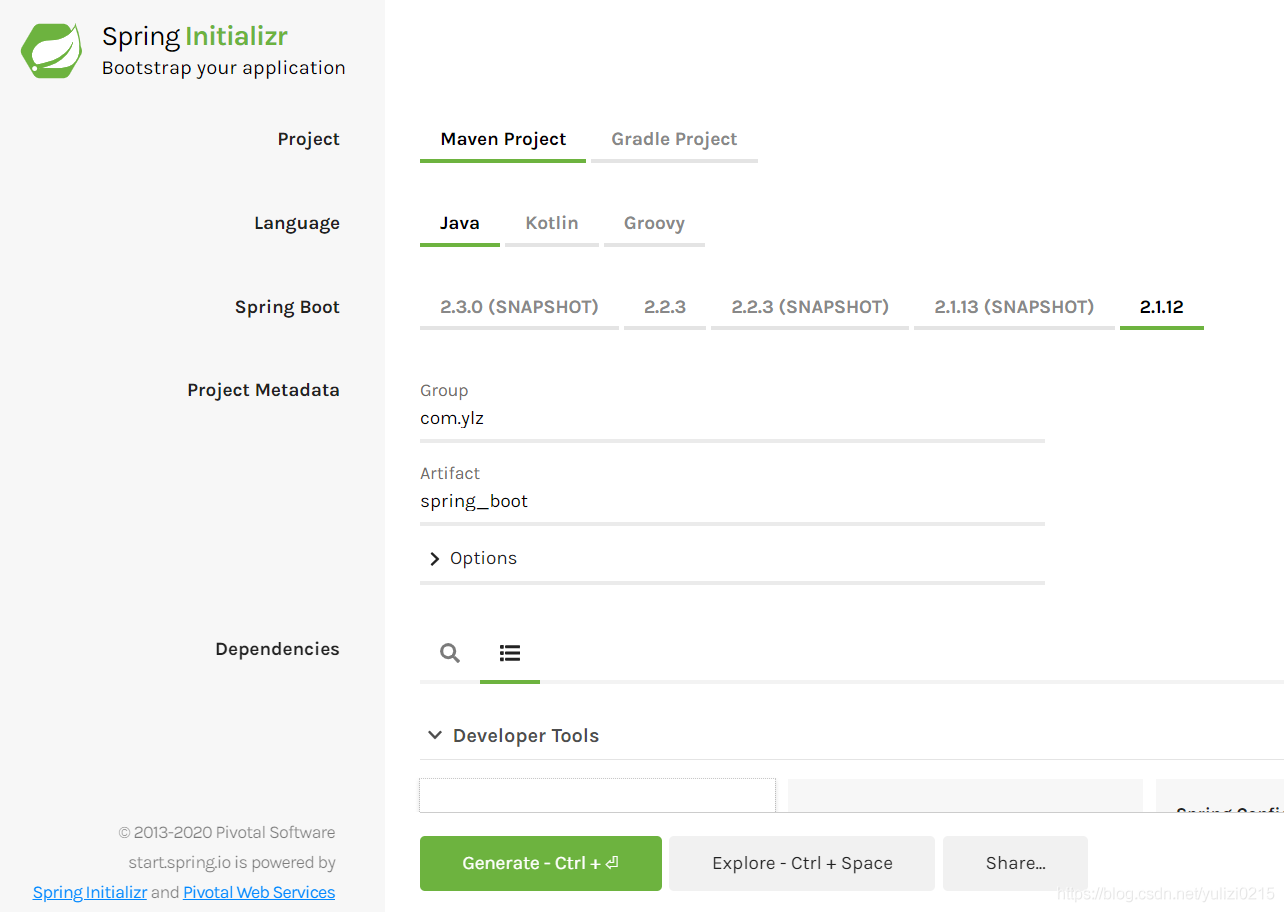
Task: Choose Spring Boot version 2.2.3
Action: (665, 307)
